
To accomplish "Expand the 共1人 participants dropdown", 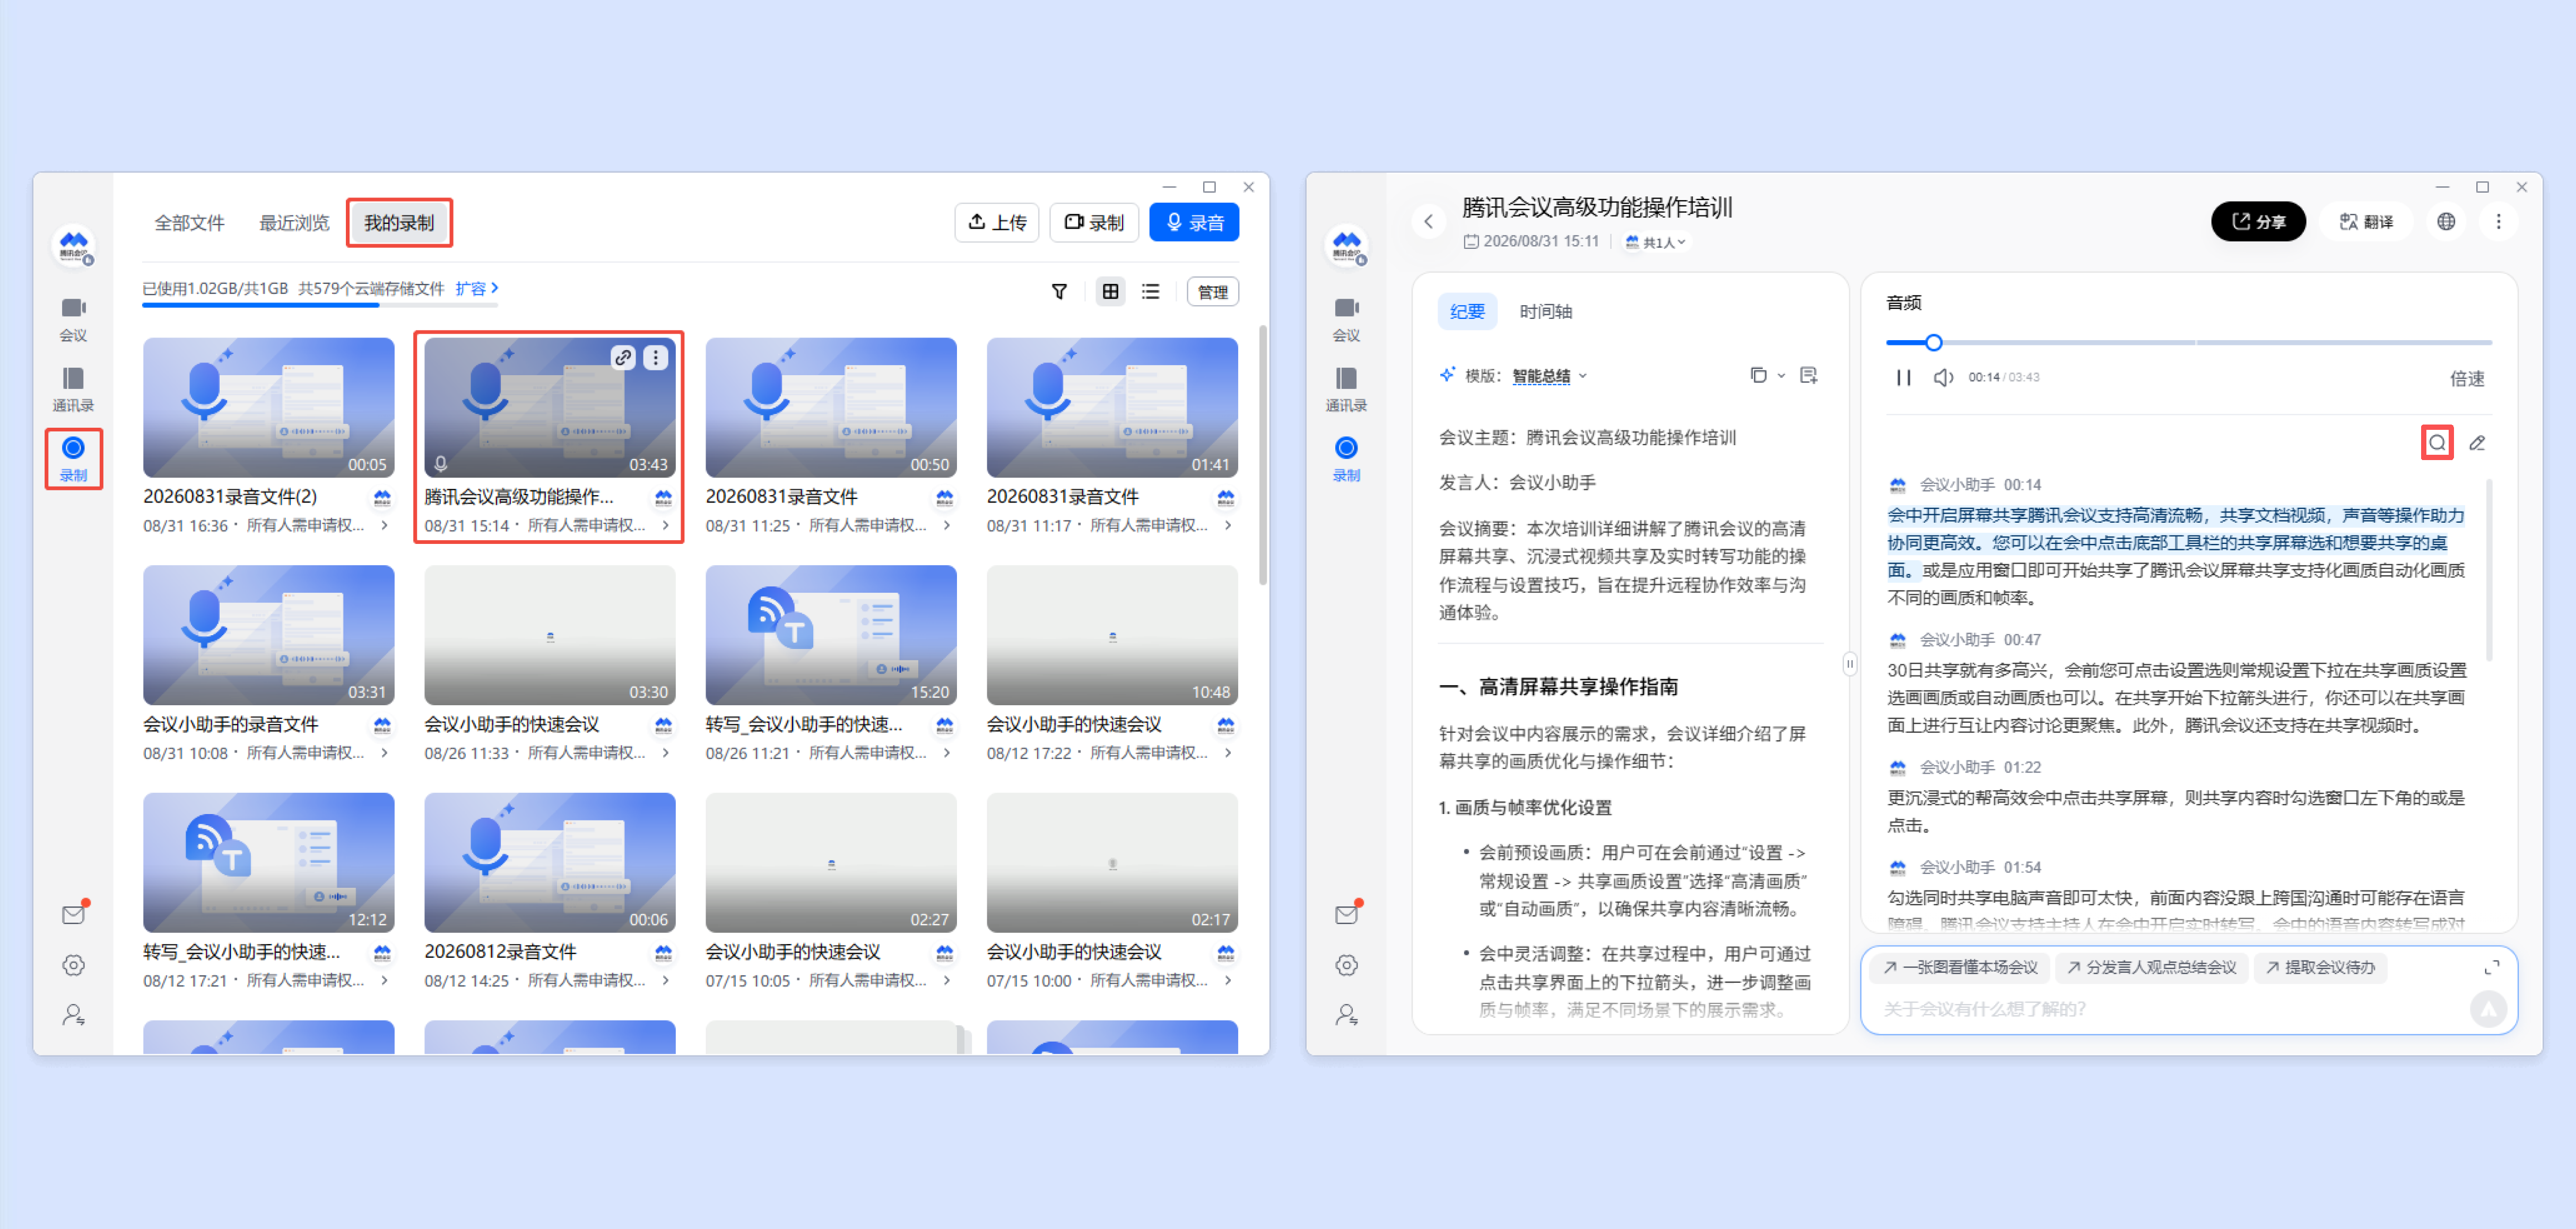I will 1656,242.
